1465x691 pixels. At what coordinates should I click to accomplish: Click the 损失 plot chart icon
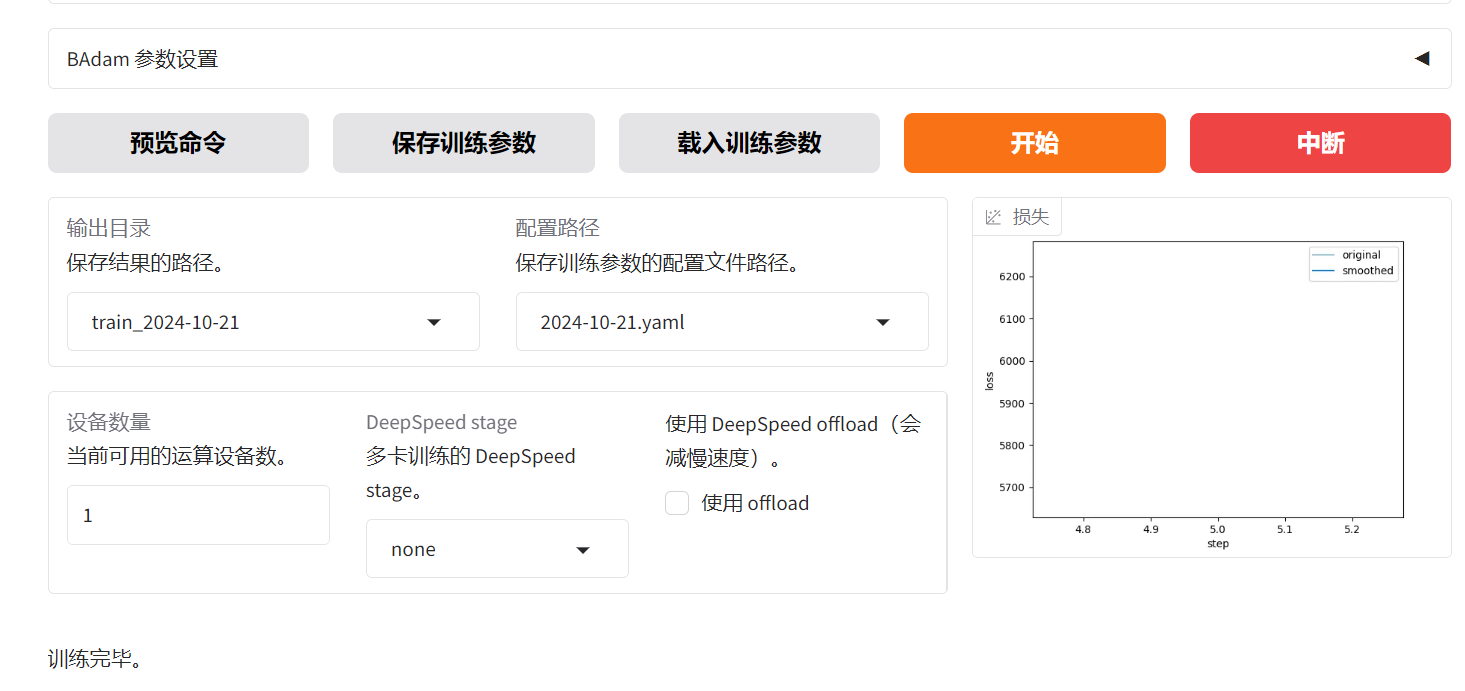click(993, 217)
